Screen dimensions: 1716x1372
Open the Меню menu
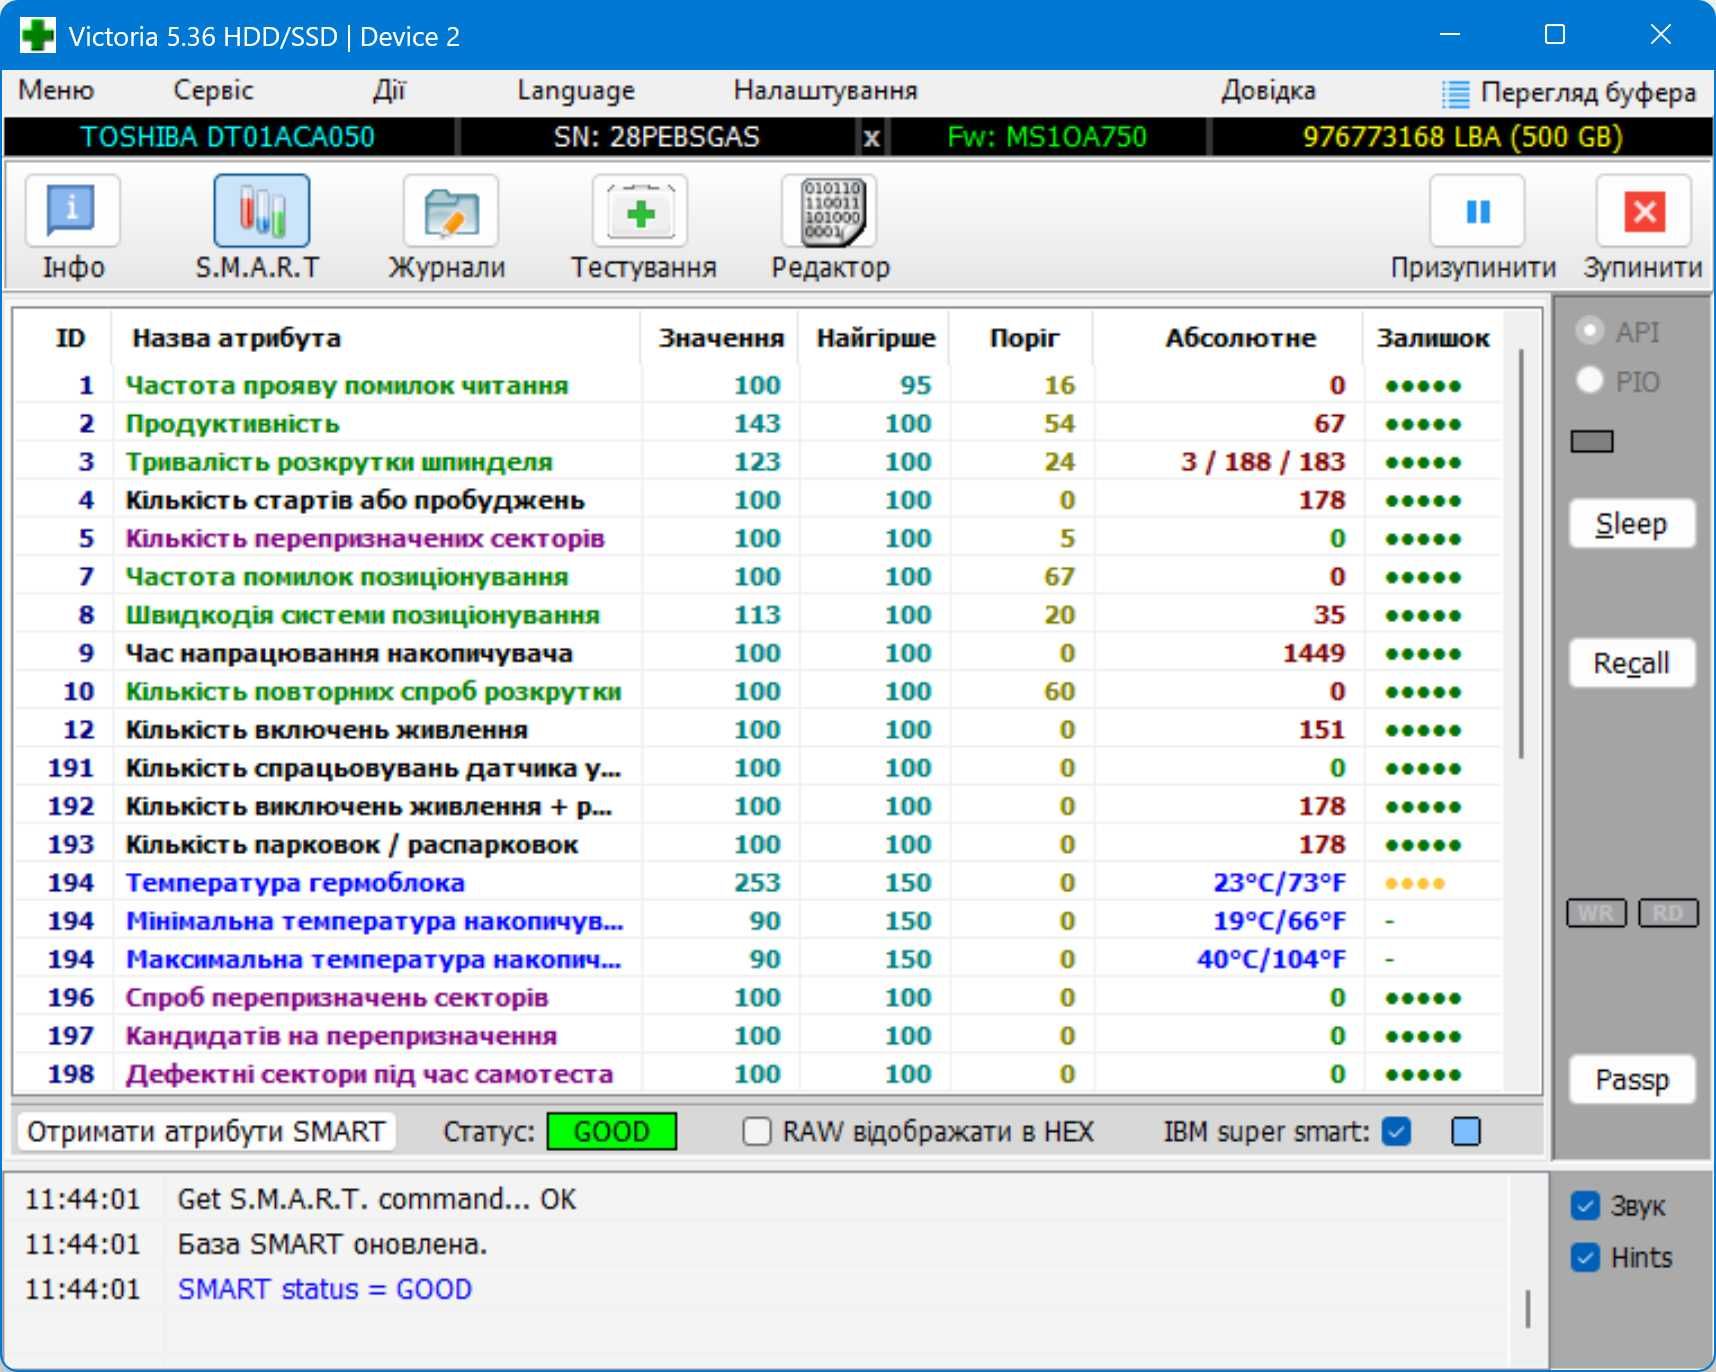tap(56, 90)
